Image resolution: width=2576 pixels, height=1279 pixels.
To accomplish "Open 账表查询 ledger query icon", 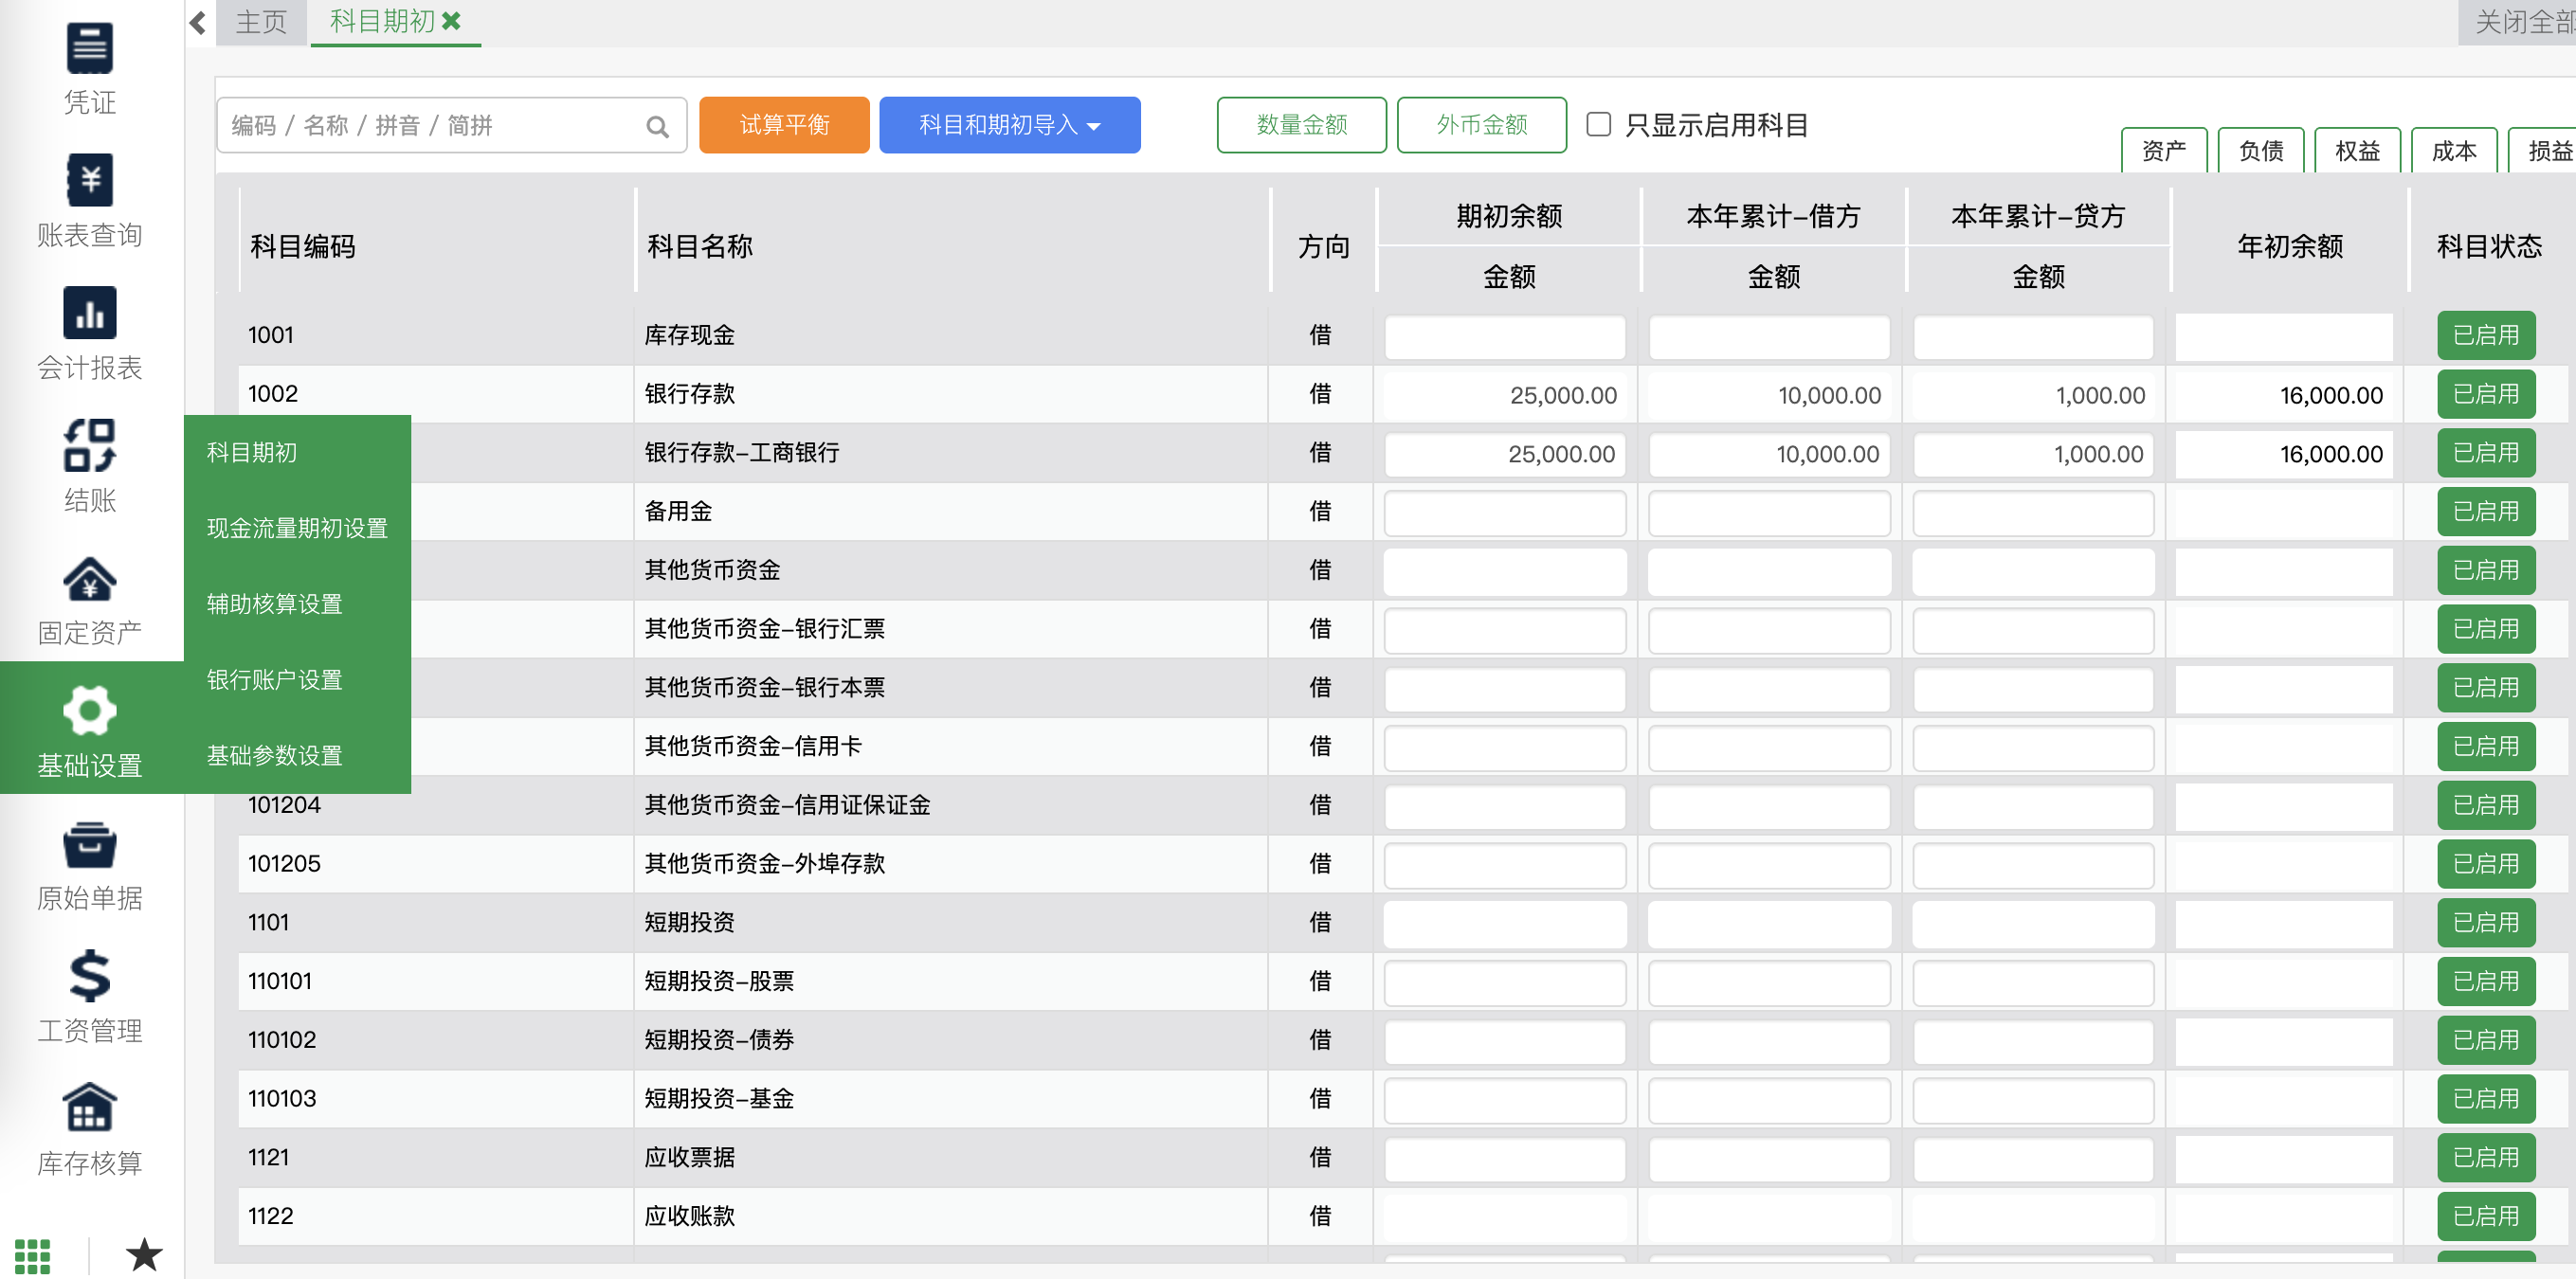I will tap(89, 181).
